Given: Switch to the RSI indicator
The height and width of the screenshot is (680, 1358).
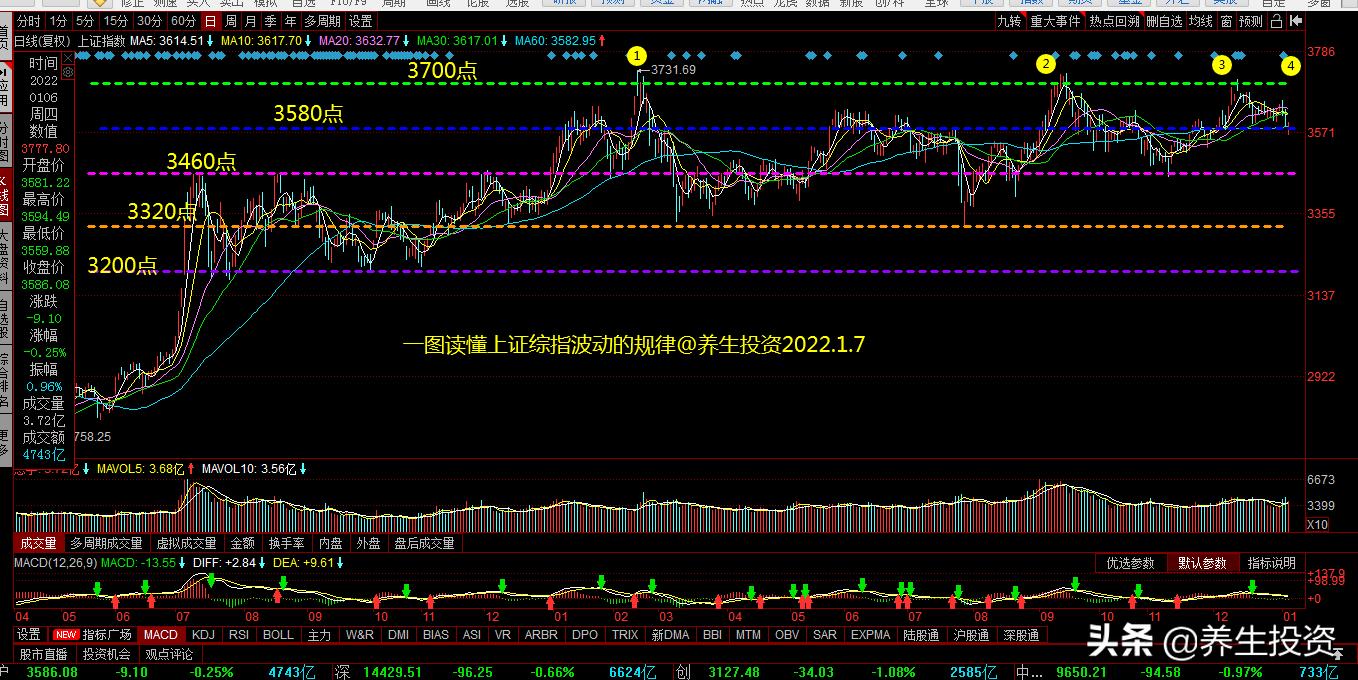Looking at the screenshot, I should click(x=239, y=634).
